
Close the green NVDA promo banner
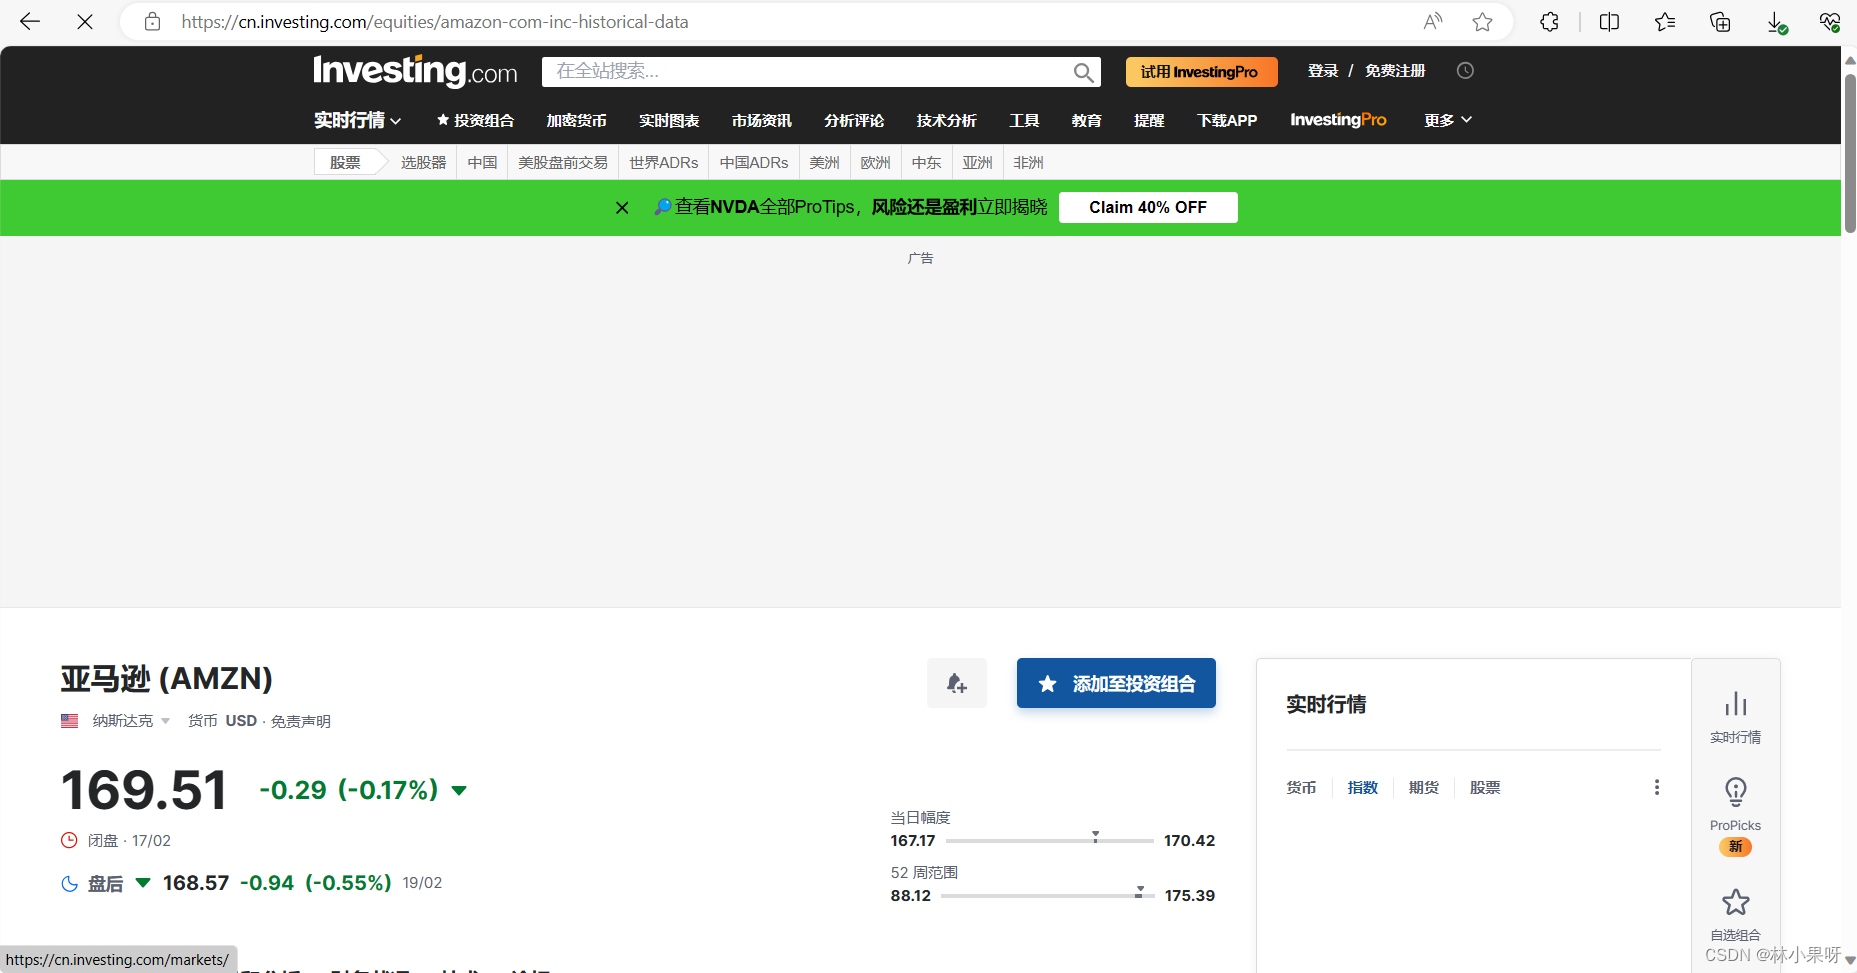pos(622,207)
